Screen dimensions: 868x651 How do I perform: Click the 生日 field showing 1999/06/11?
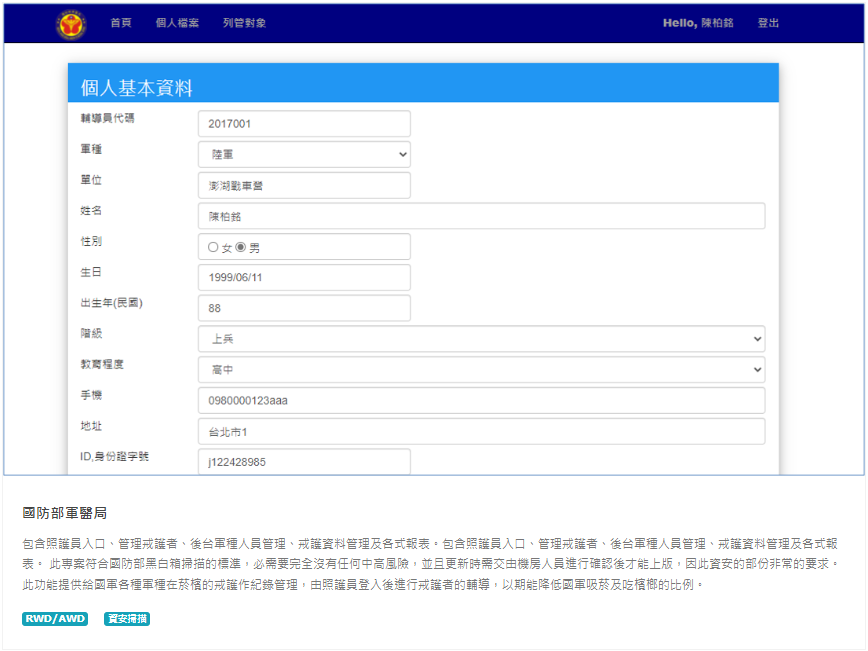(x=304, y=278)
